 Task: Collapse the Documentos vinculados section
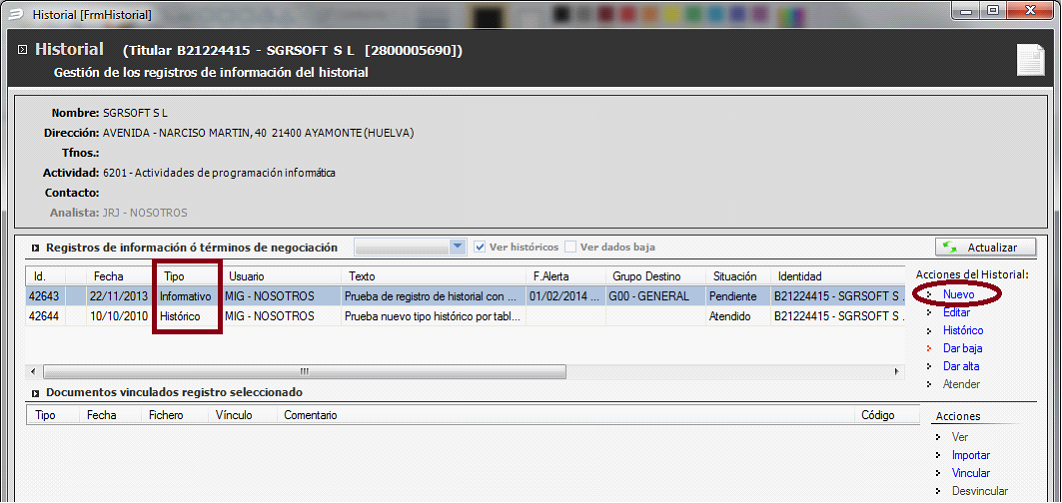tap(36, 392)
